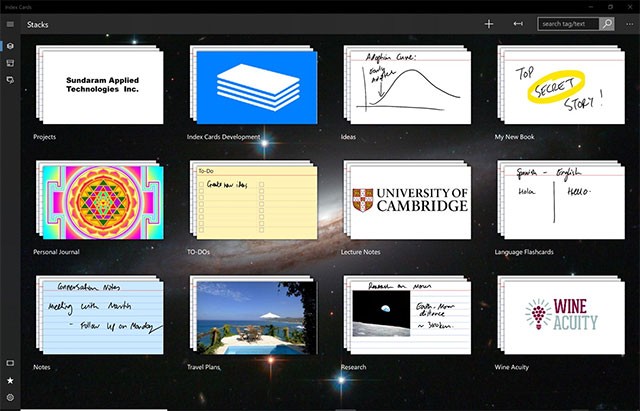Click the settings gear in the sidebar
The height and width of the screenshot is (411, 640).
coord(10,399)
